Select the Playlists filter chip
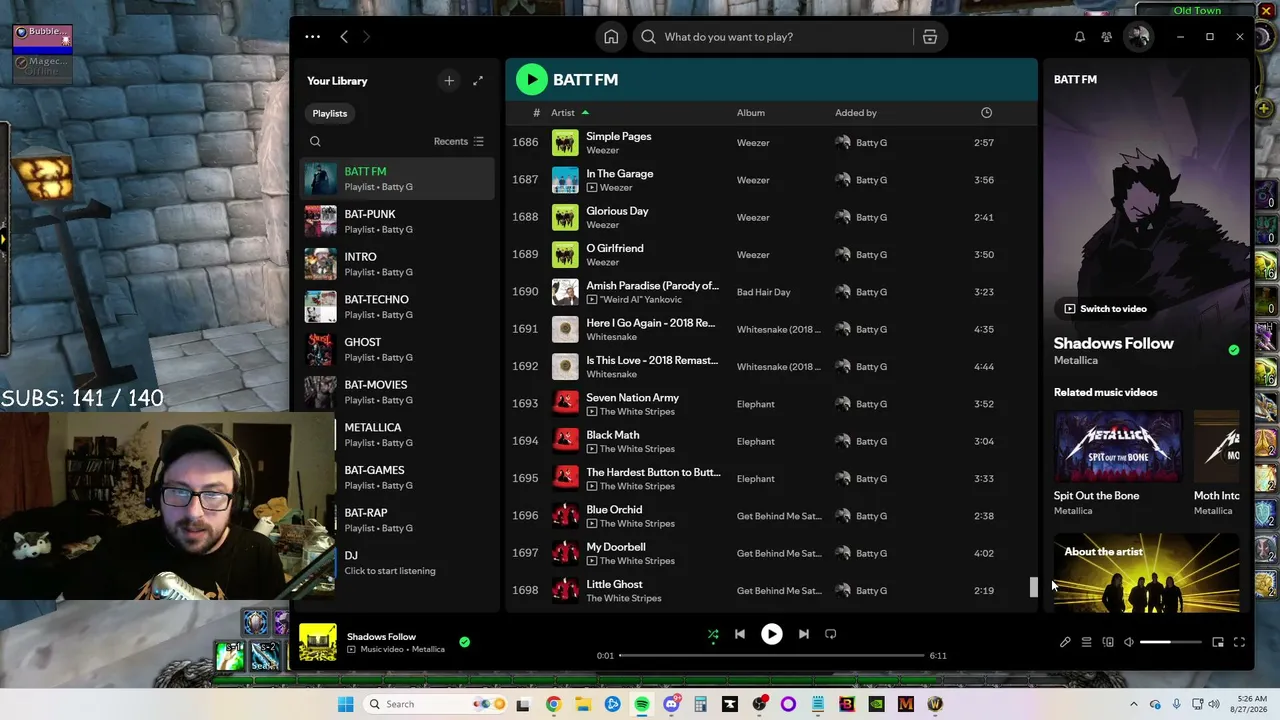 point(330,114)
